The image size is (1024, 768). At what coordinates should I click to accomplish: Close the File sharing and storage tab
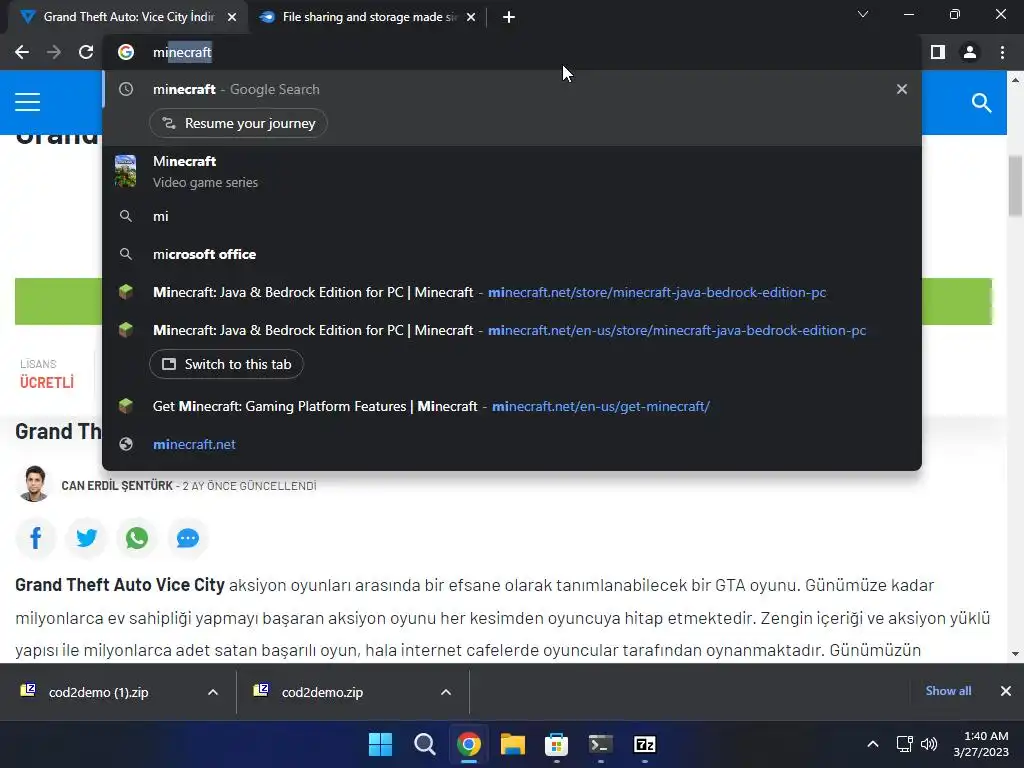(471, 17)
